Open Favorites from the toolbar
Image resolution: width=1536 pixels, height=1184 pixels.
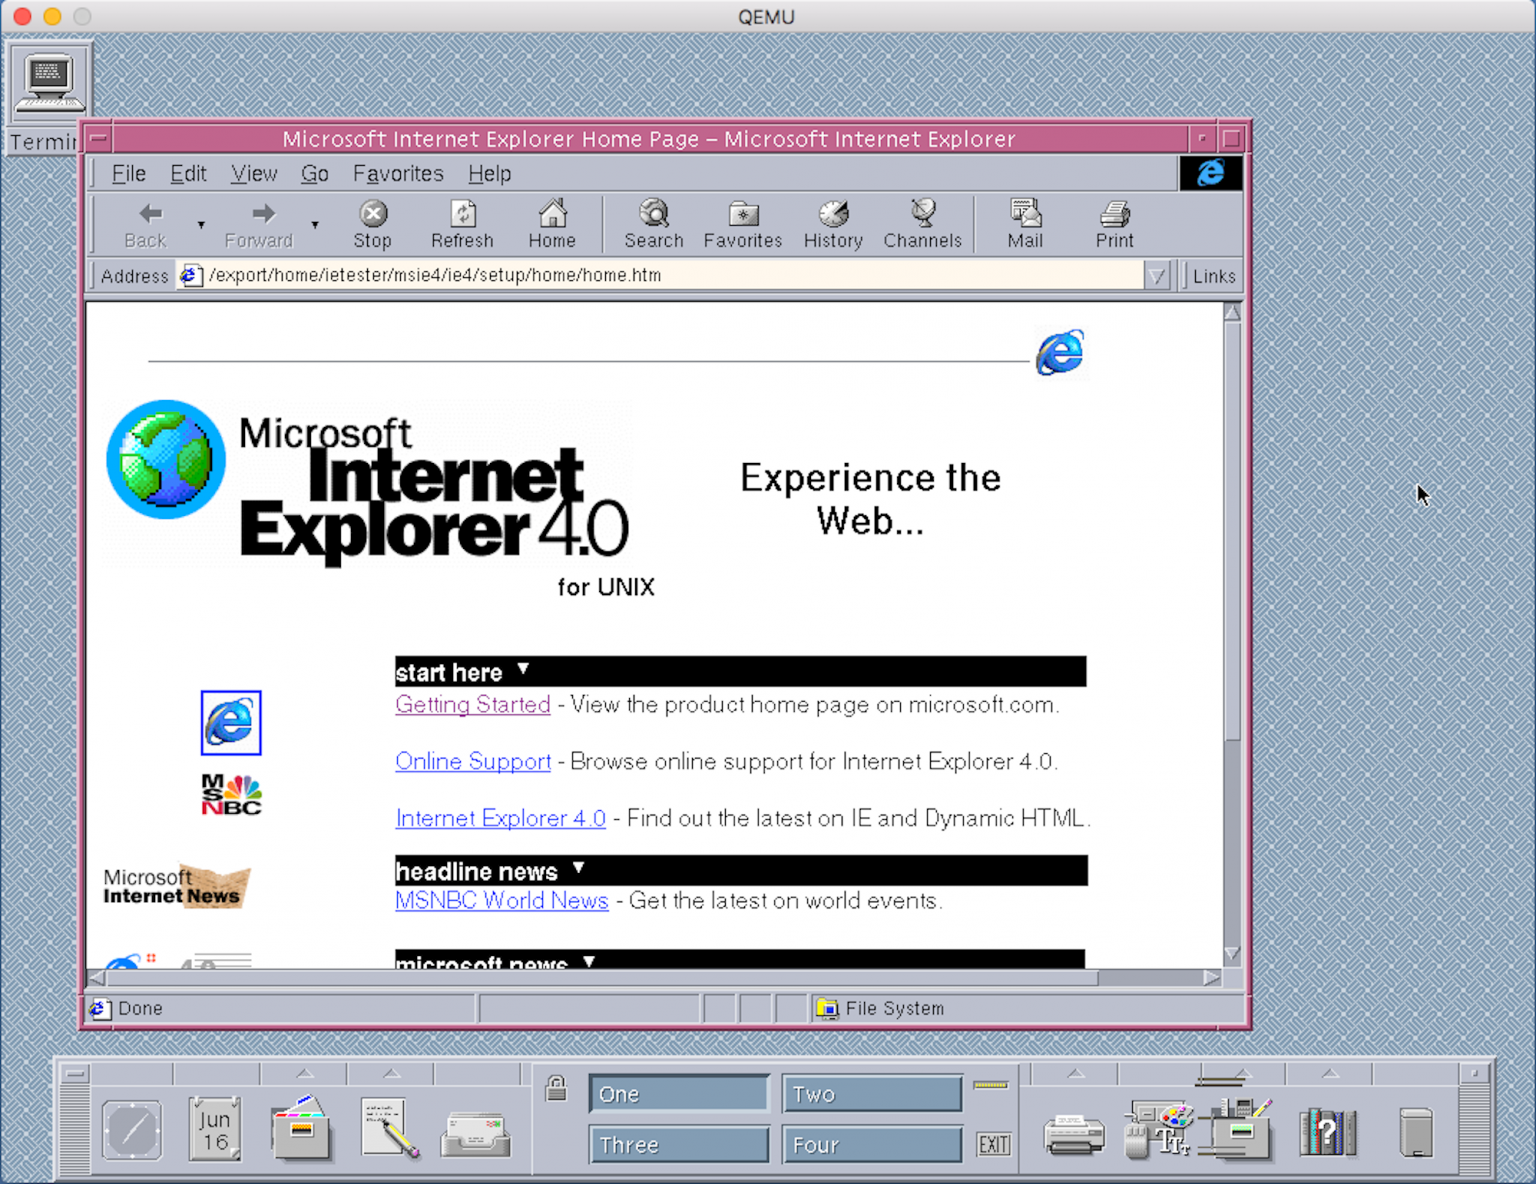[x=743, y=225]
